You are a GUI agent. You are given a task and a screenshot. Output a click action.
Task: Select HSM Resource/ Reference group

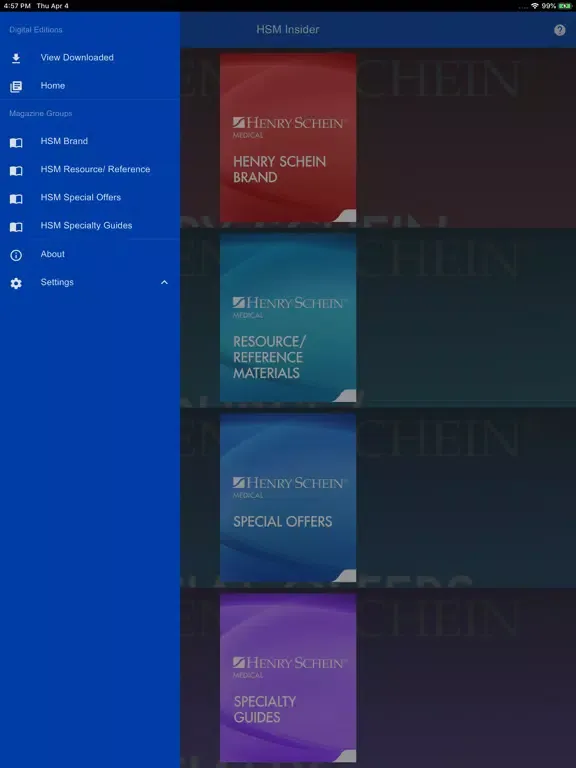(90, 169)
